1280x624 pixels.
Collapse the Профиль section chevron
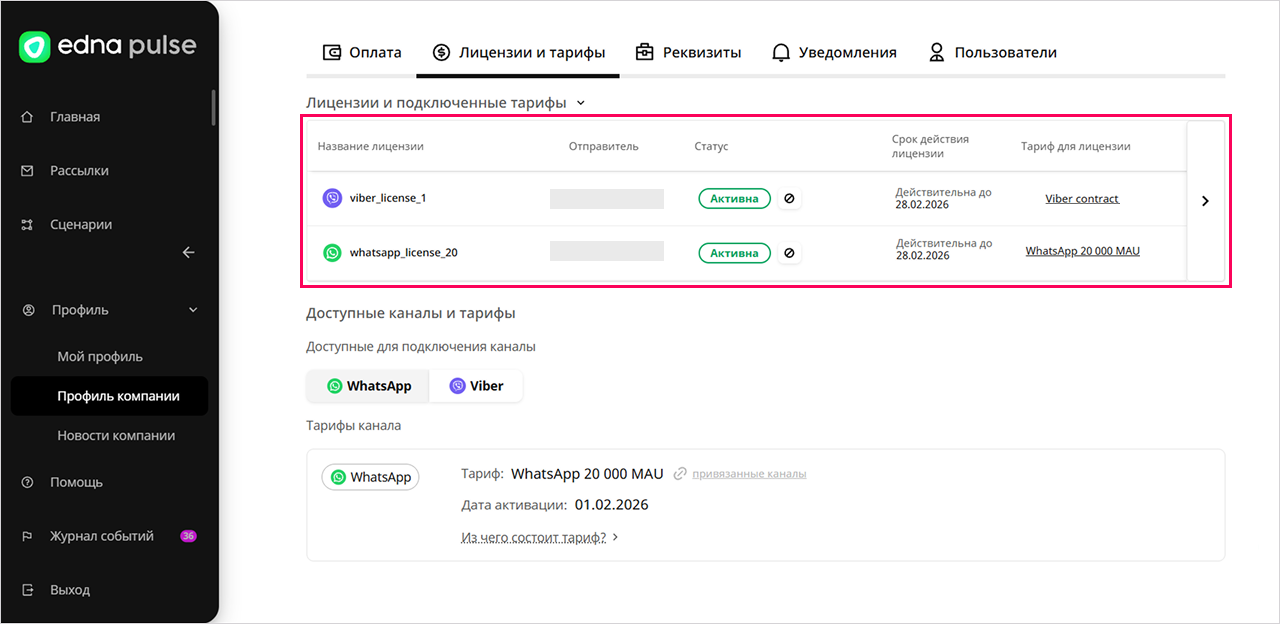[194, 310]
